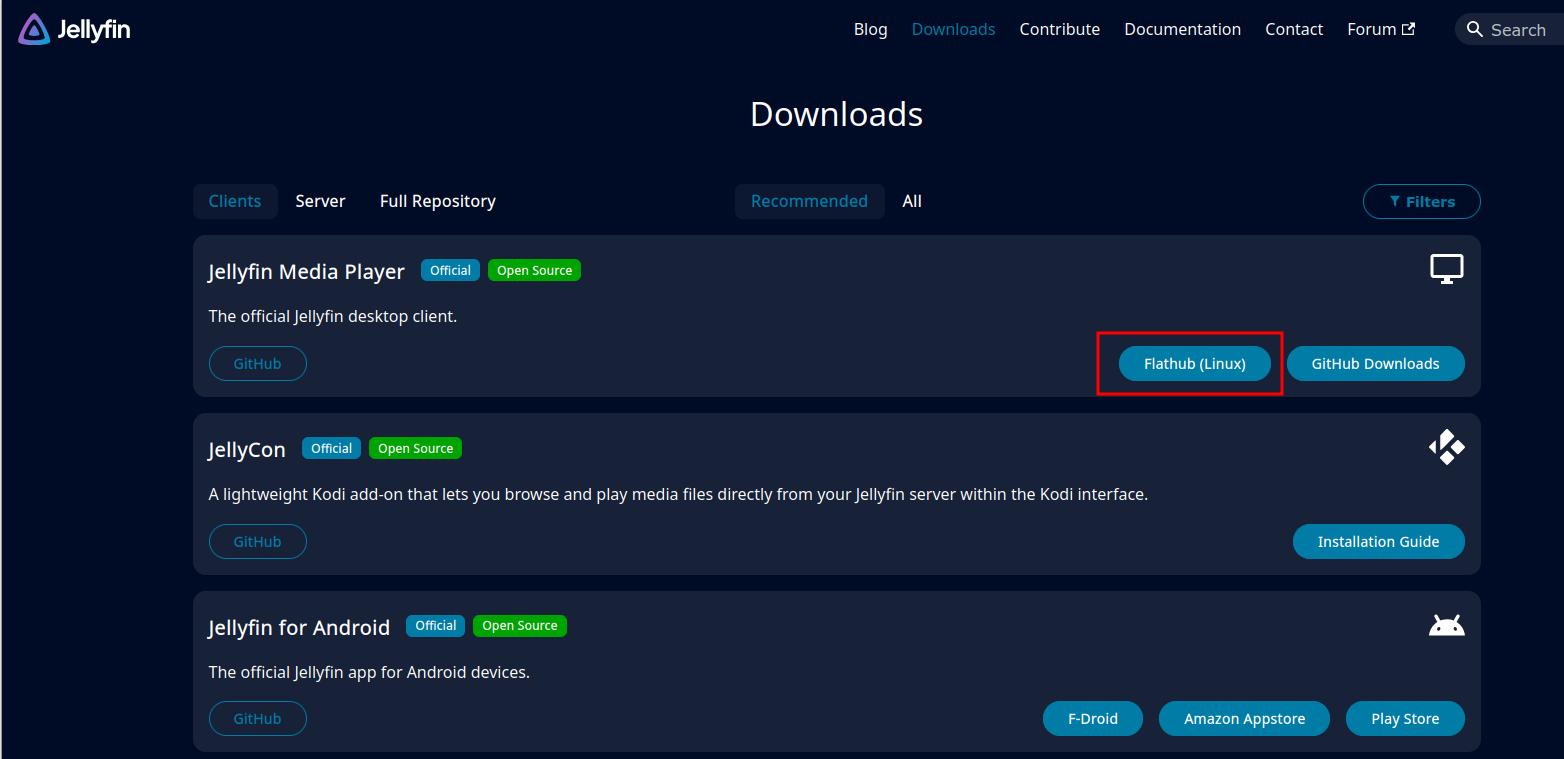Open GitHub link for JellyCon
Image resolution: width=1564 pixels, height=759 pixels.
point(257,541)
